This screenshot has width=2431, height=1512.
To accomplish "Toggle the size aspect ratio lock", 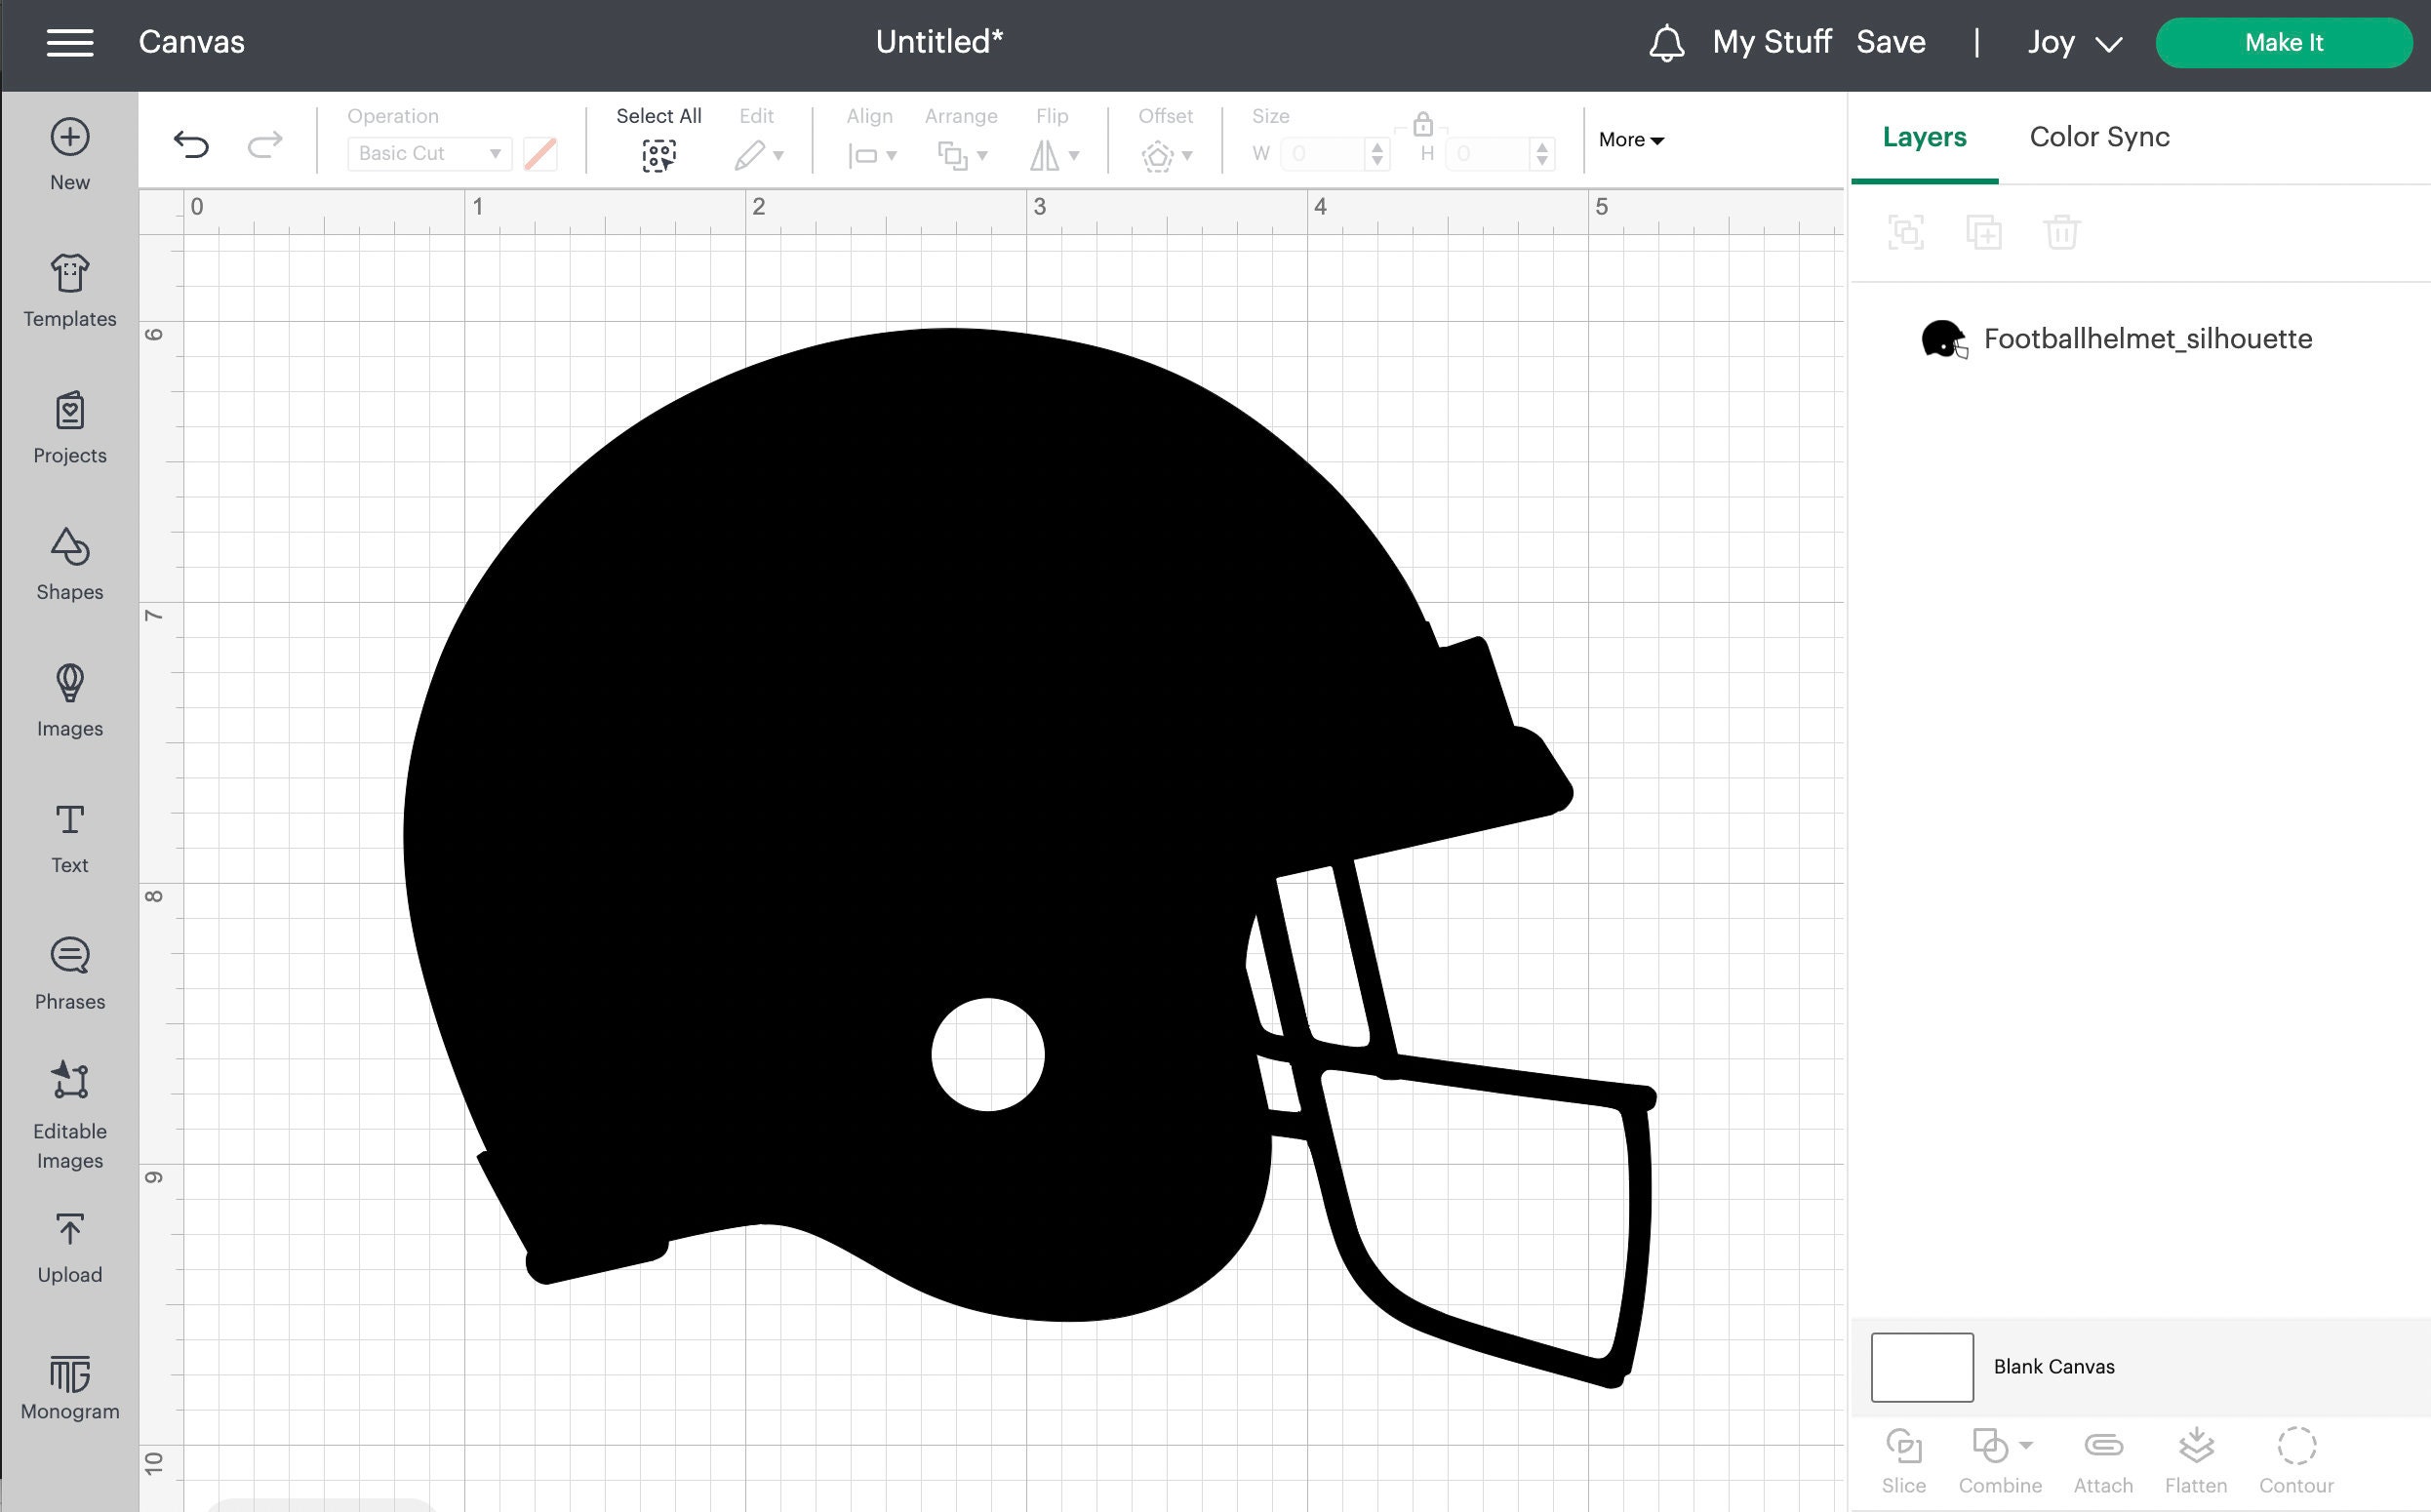I will click(1423, 124).
